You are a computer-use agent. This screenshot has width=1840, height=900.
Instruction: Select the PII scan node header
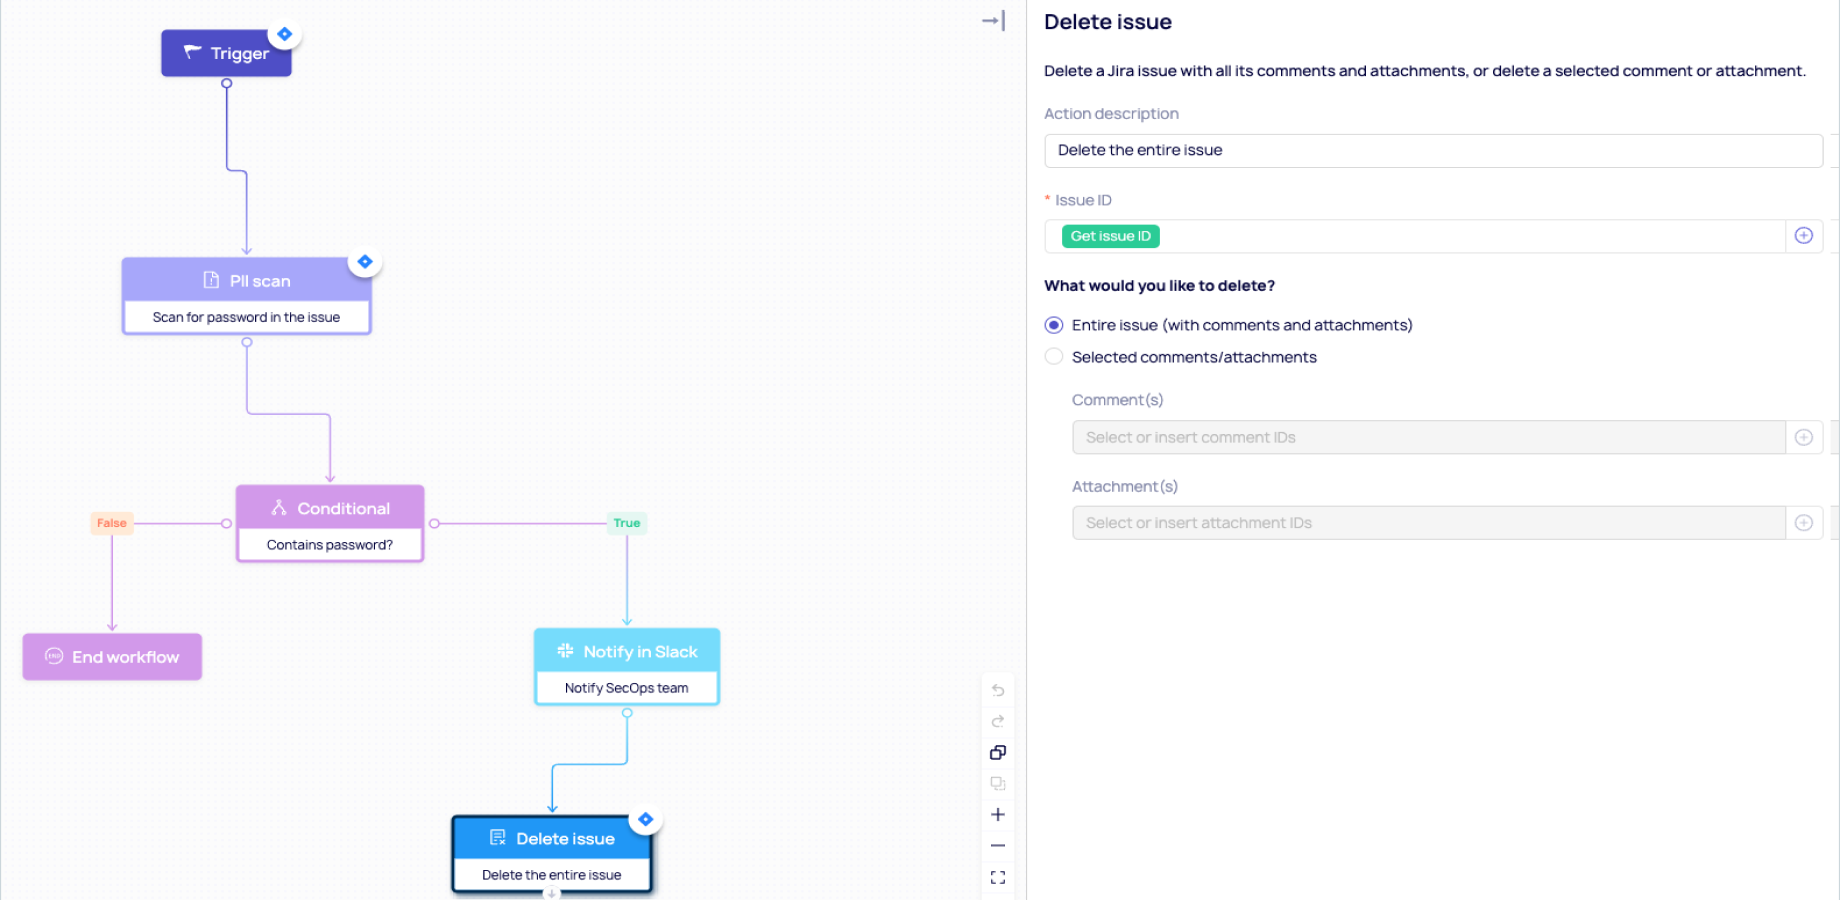point(246,280)
